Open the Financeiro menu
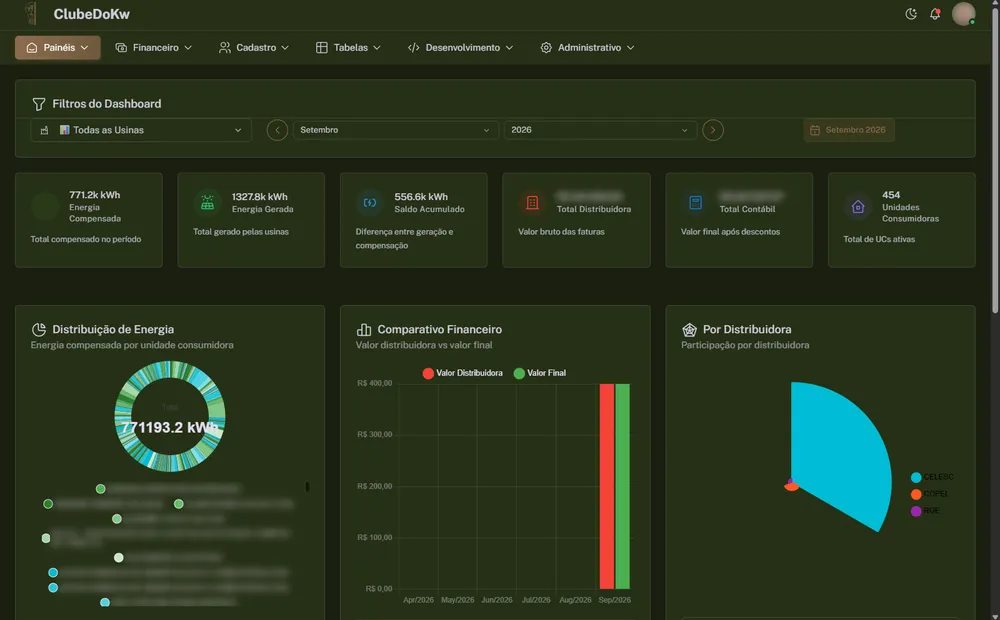Viewport: 1000px width, 620px height. (153, 47)
